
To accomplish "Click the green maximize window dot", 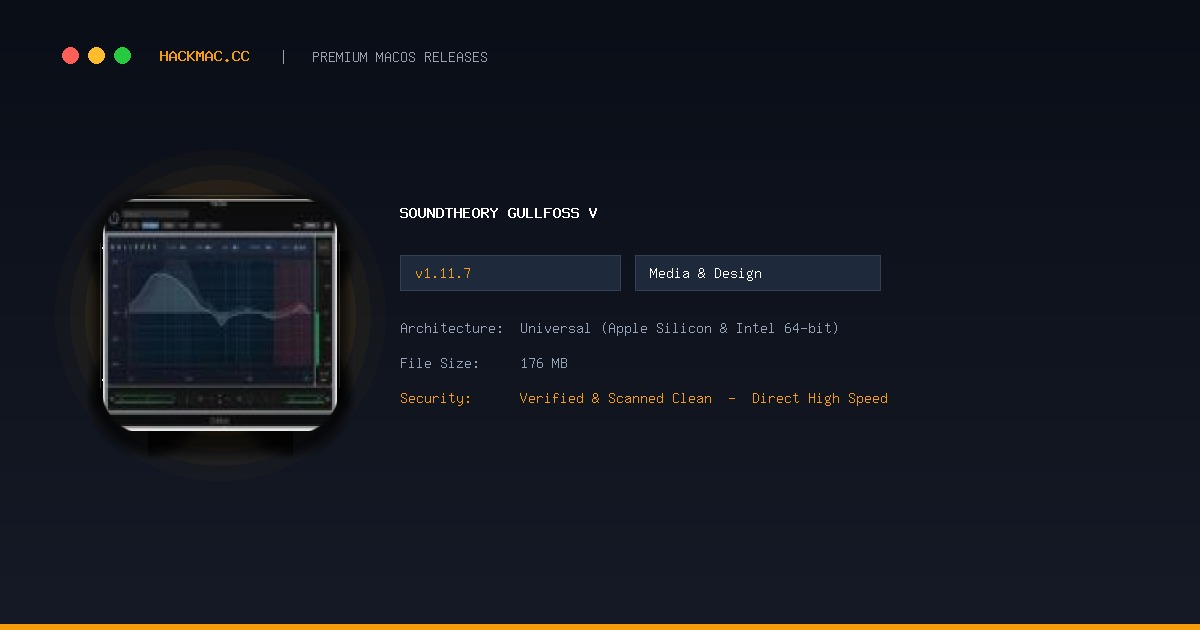I will click(x=122, y=56).
